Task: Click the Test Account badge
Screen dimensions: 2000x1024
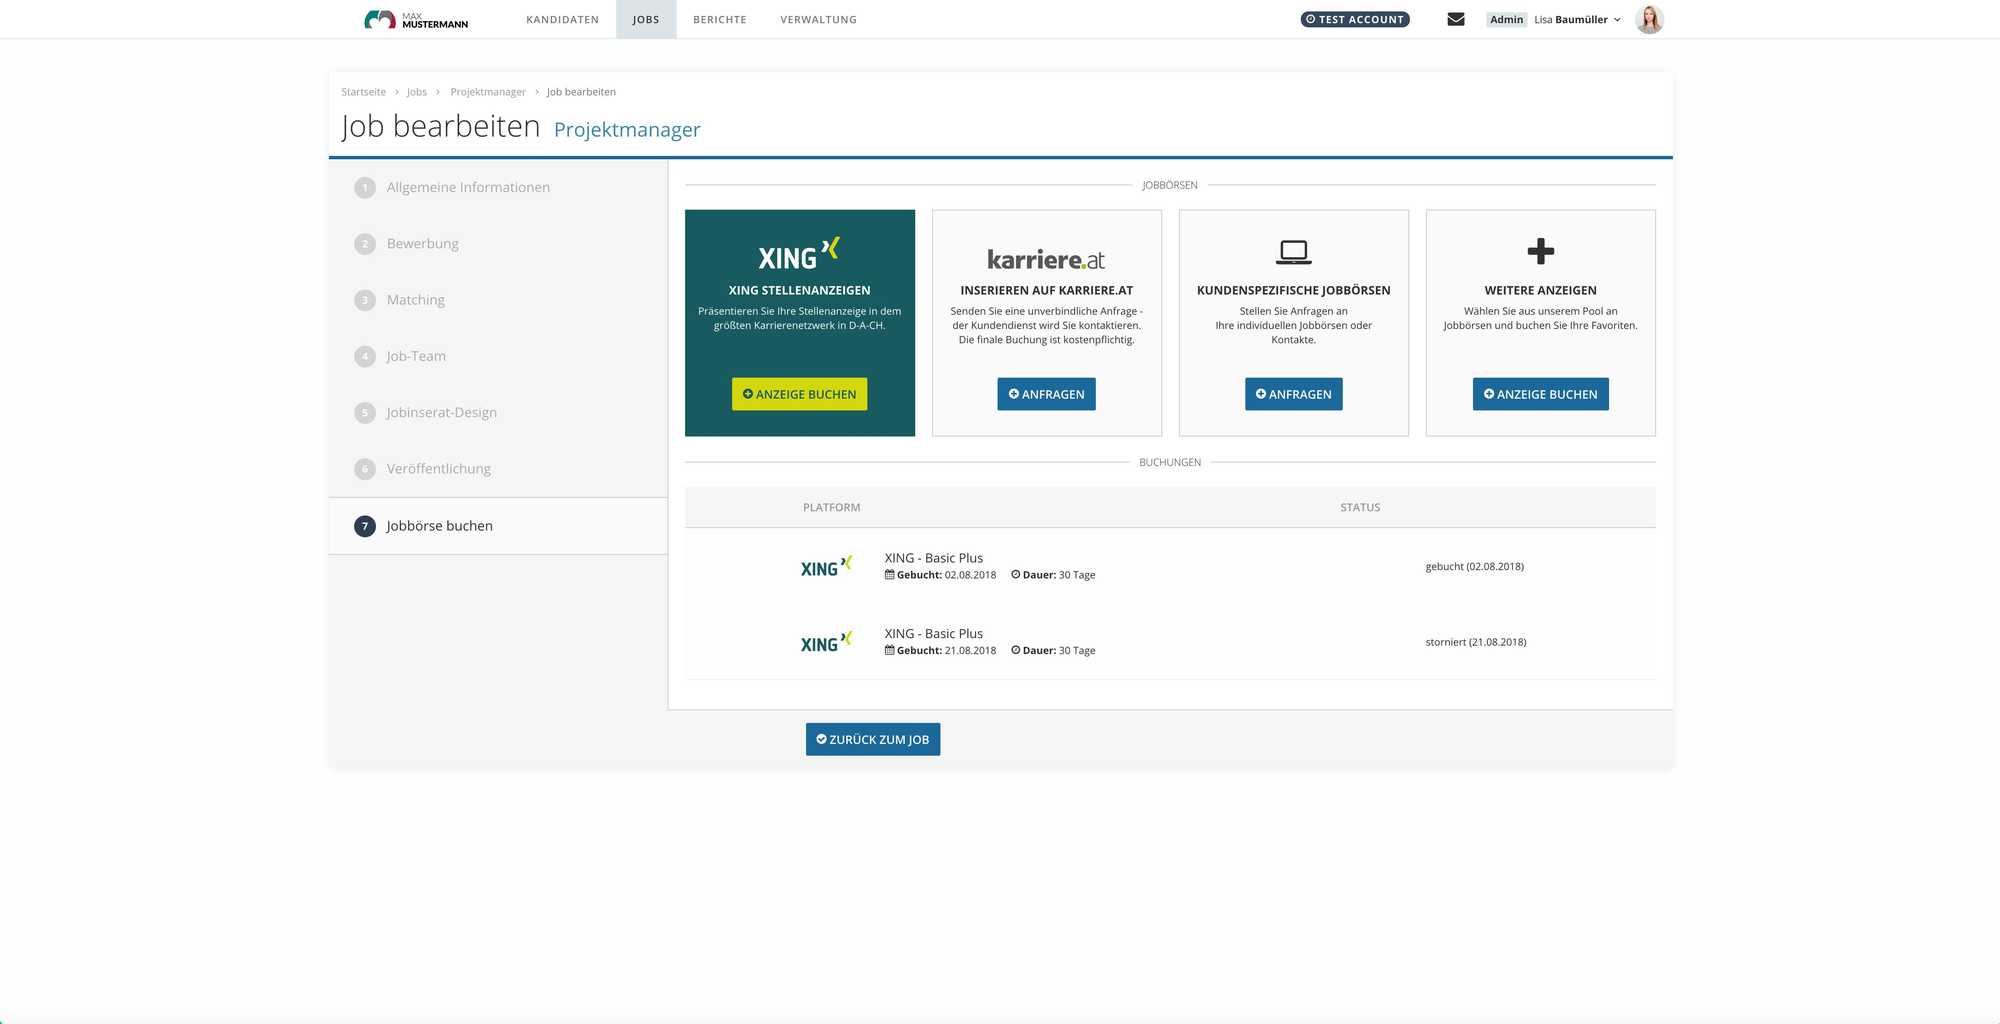Action: coord(1355,19)
